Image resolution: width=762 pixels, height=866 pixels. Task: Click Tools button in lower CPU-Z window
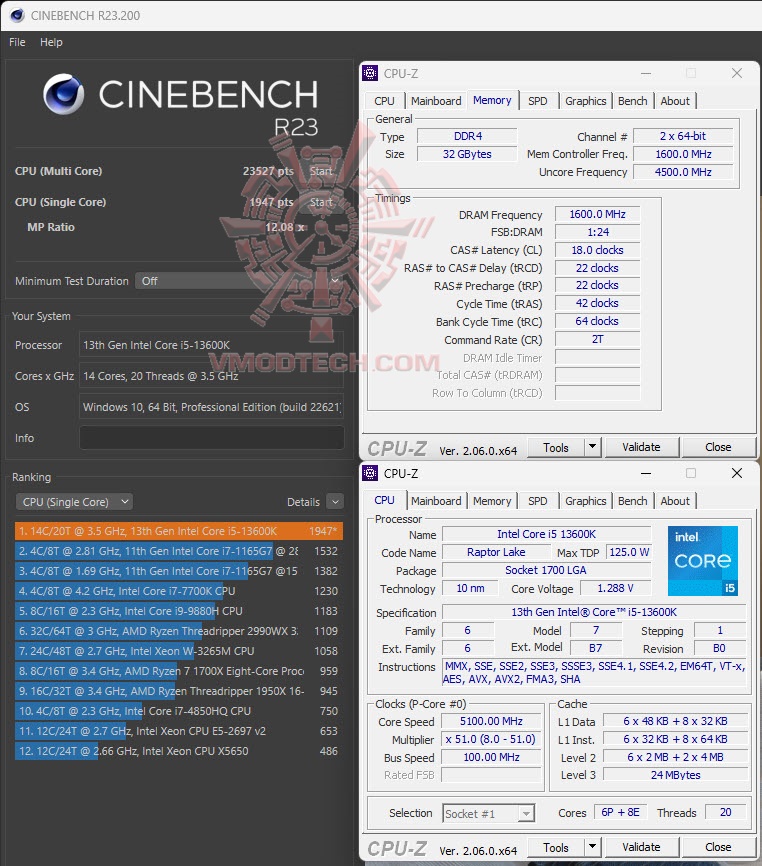pyautogui.click(x=555, y=847)
